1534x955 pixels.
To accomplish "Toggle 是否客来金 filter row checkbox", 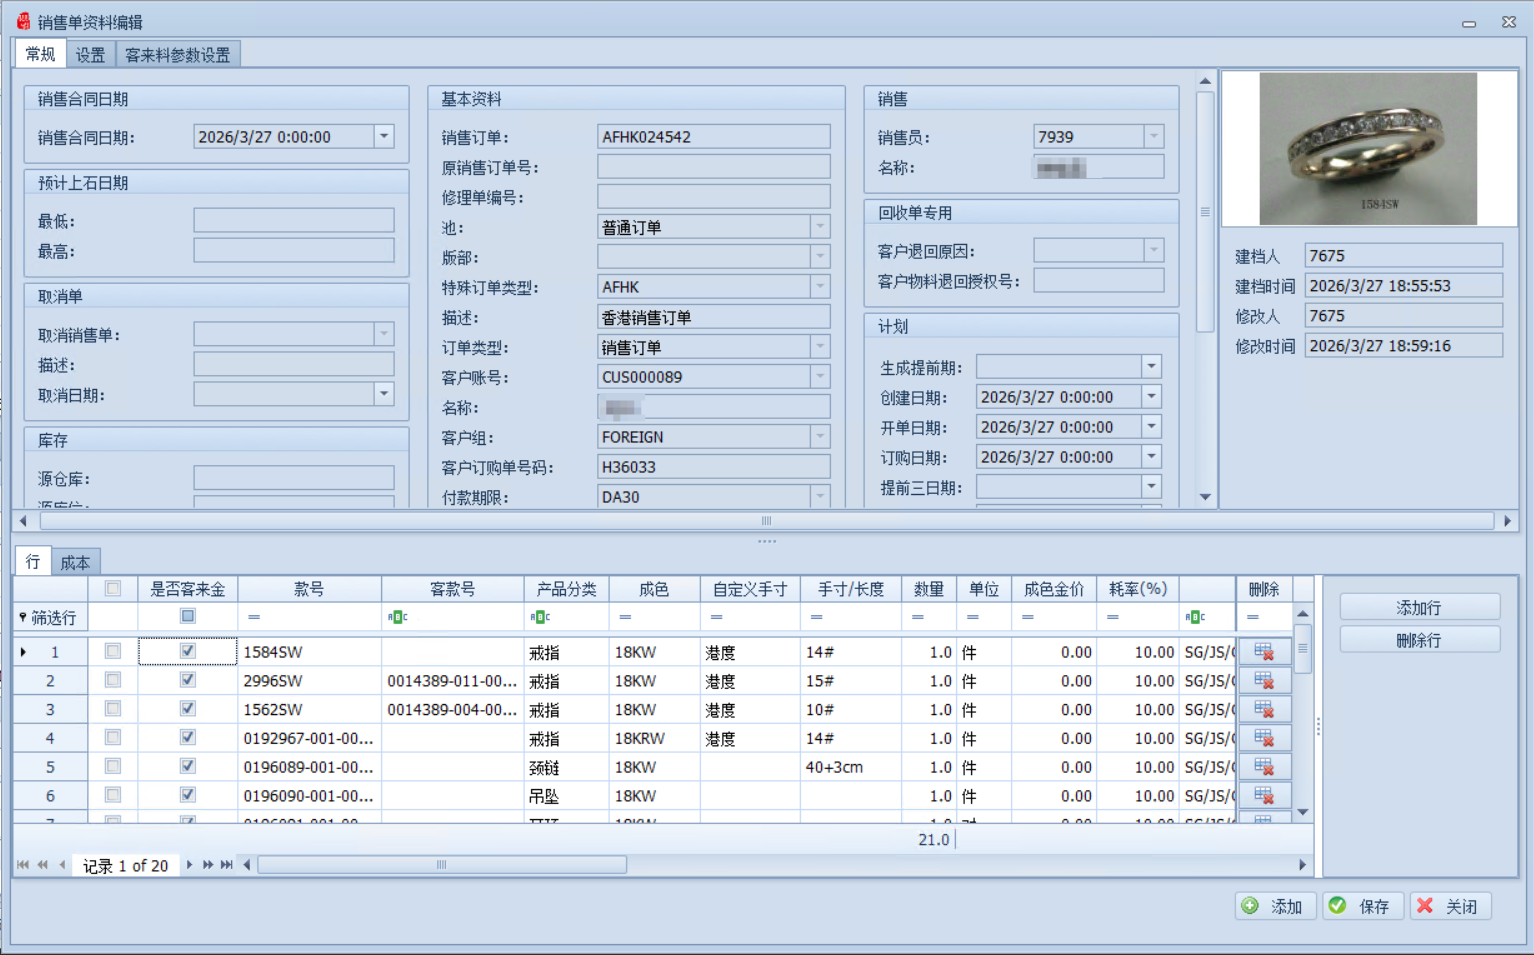I will pyautogui.click(x=187, y=616).
